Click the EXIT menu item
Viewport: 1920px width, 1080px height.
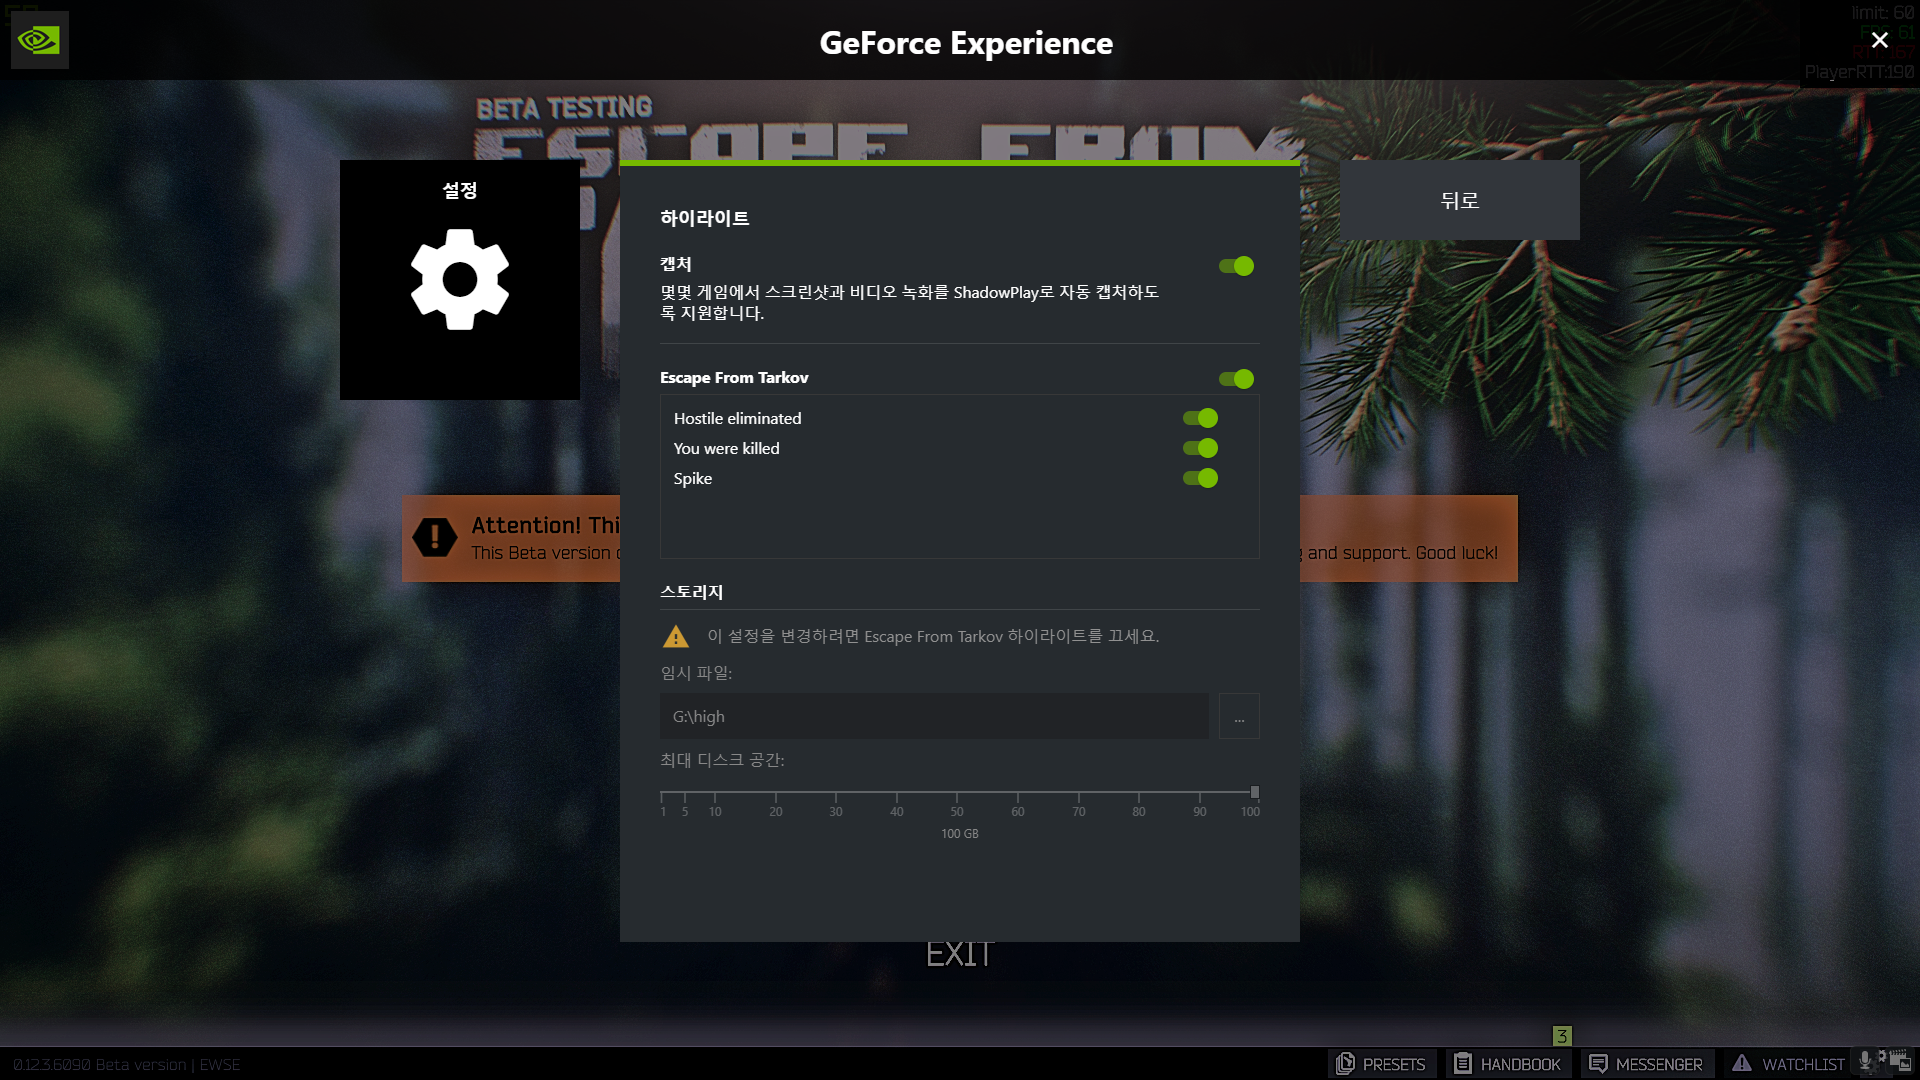(x=959, y=954)
